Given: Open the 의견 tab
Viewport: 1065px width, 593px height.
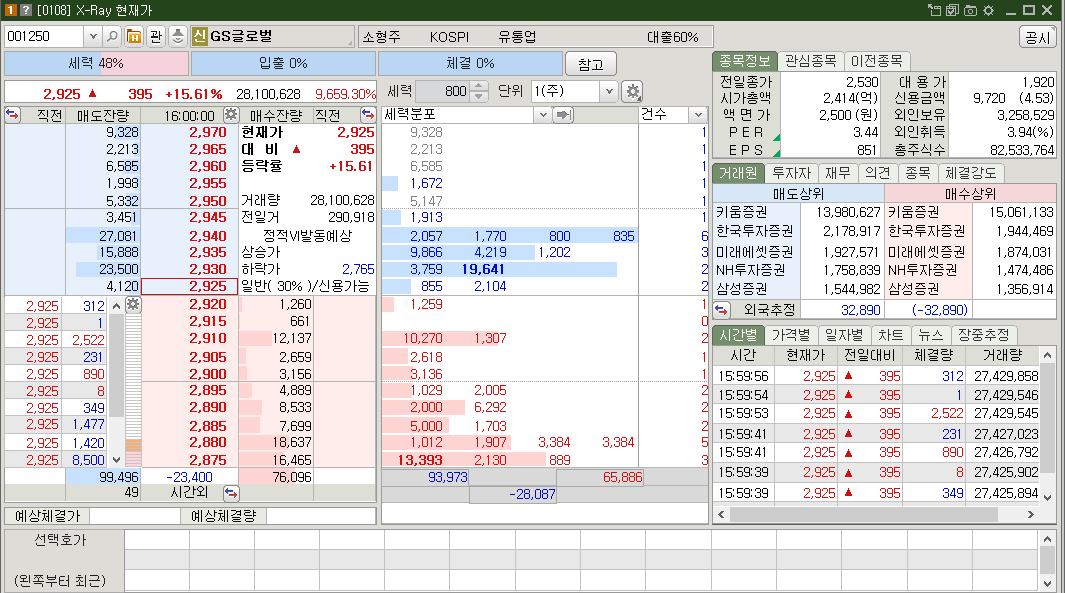Looking at the screenshot, I should coord(878,173).
